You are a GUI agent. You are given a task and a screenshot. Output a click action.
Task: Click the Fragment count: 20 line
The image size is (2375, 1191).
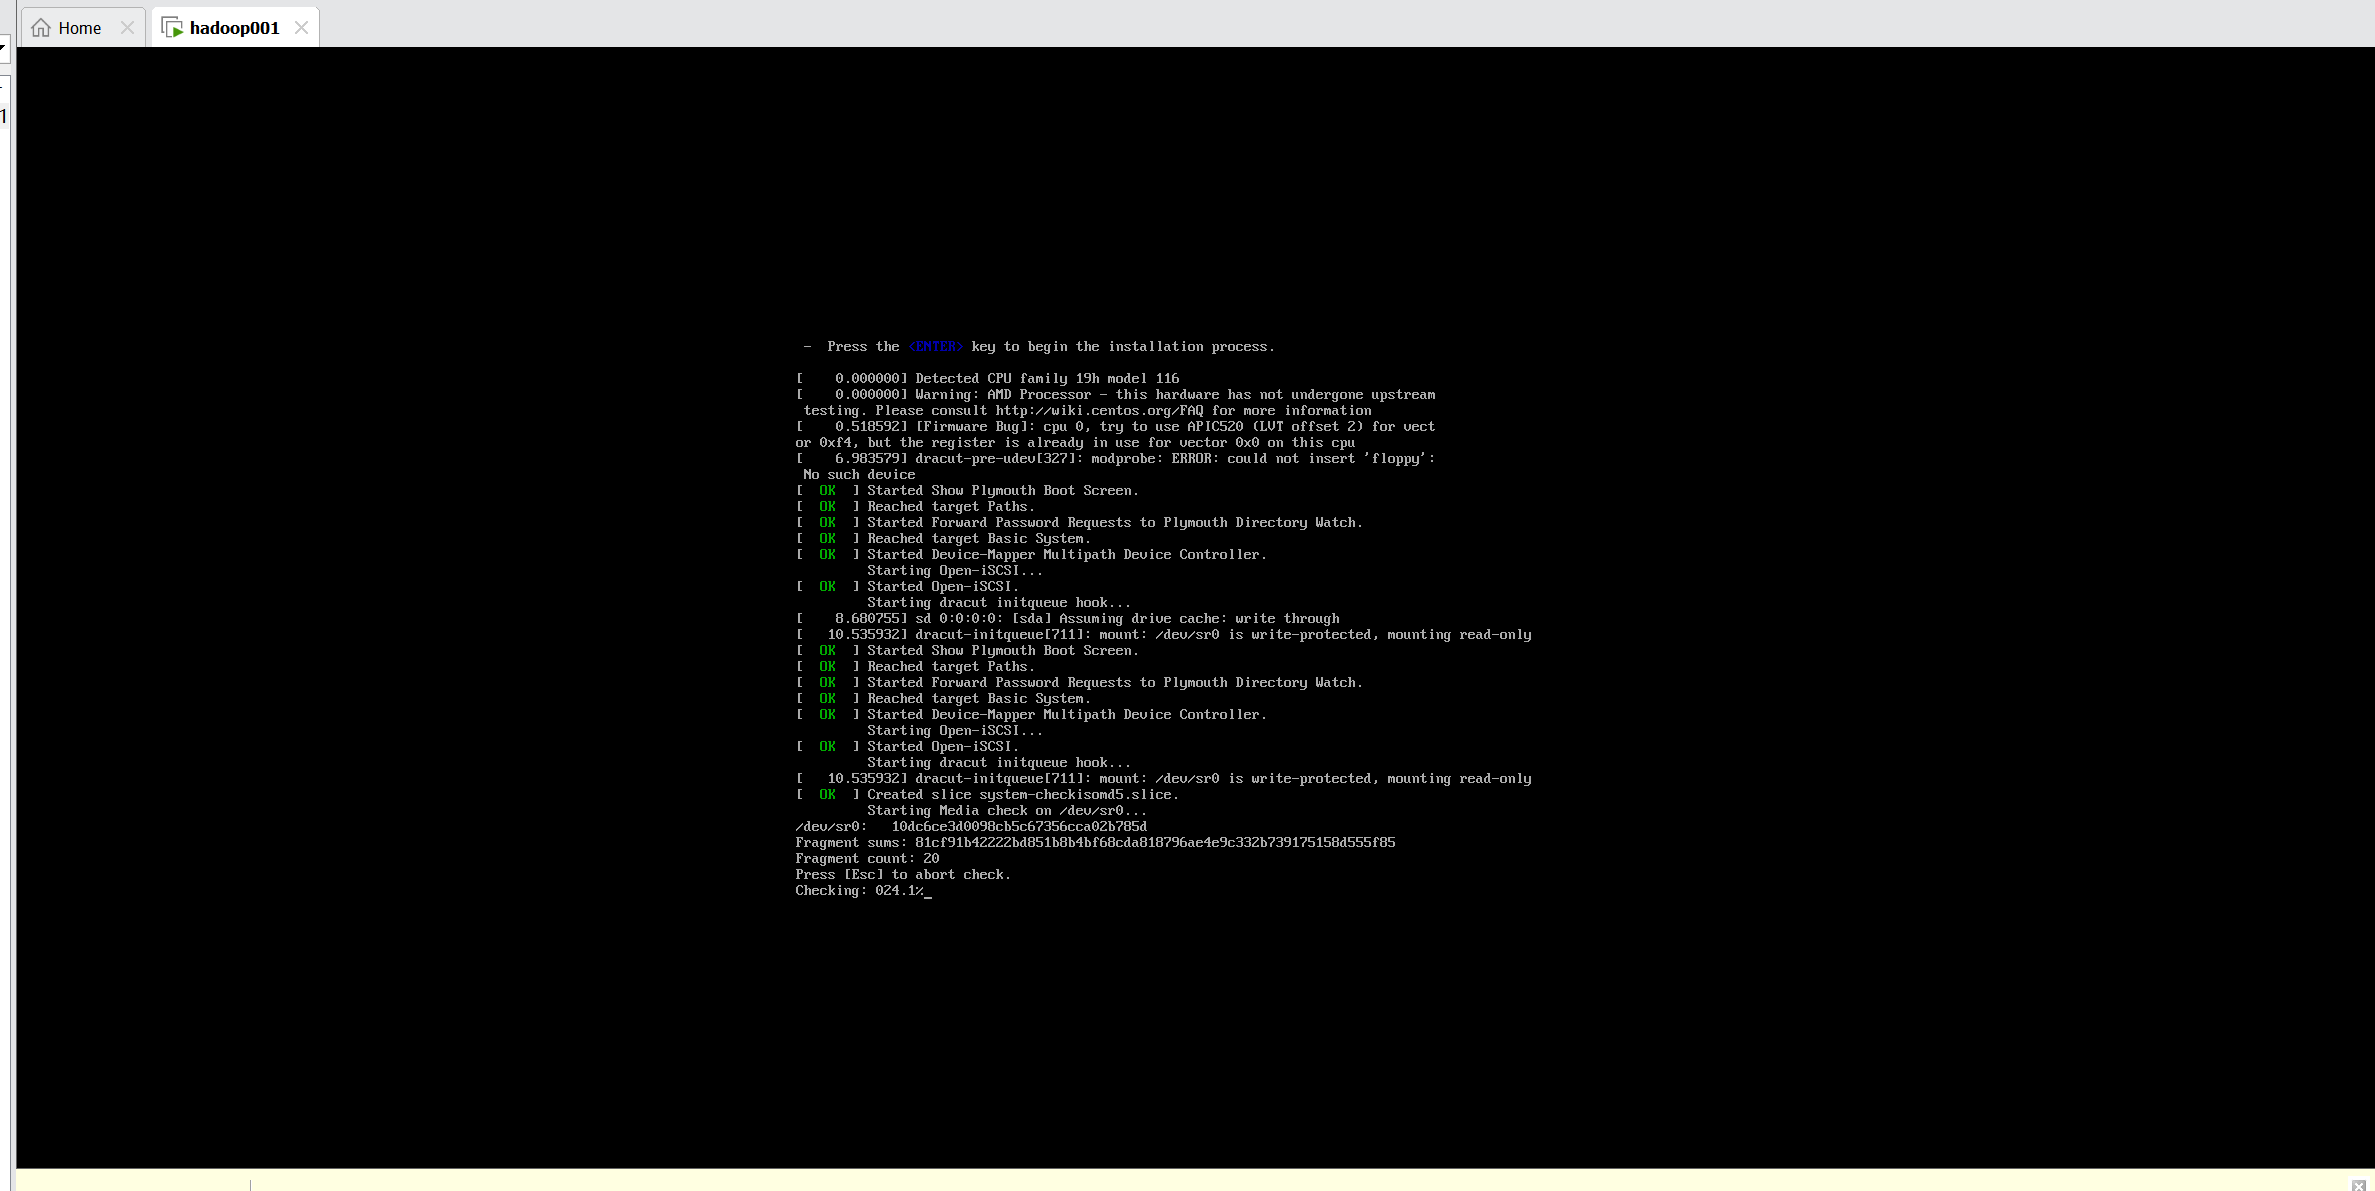pos(866,859)
